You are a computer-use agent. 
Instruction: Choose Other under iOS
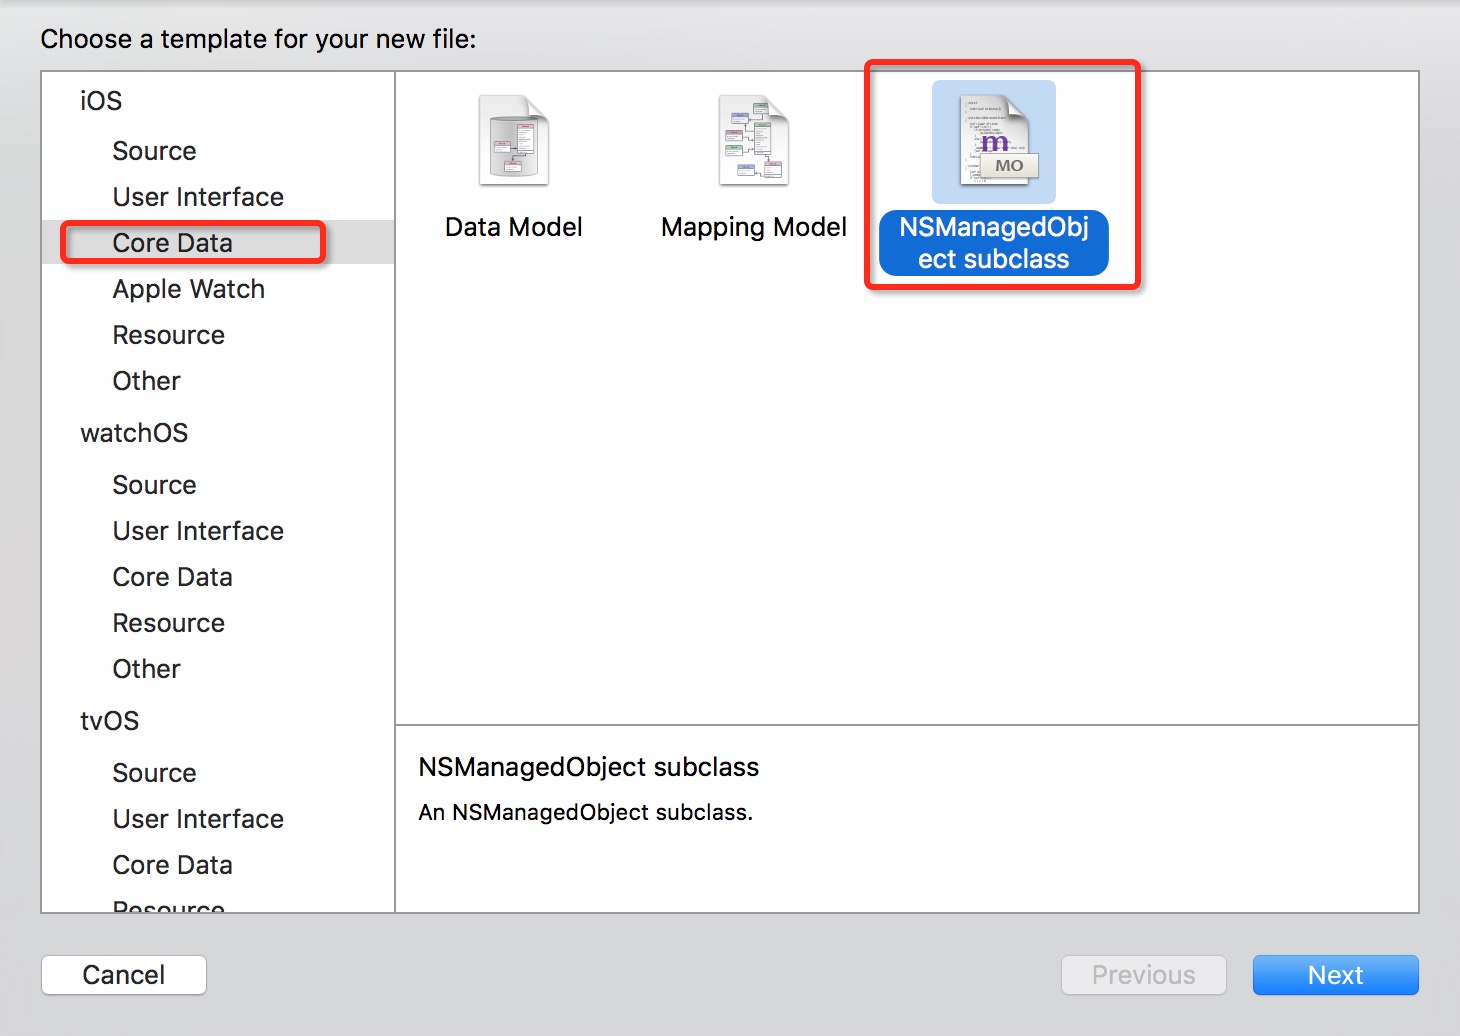pyautogui.click(x=146, y=381)
